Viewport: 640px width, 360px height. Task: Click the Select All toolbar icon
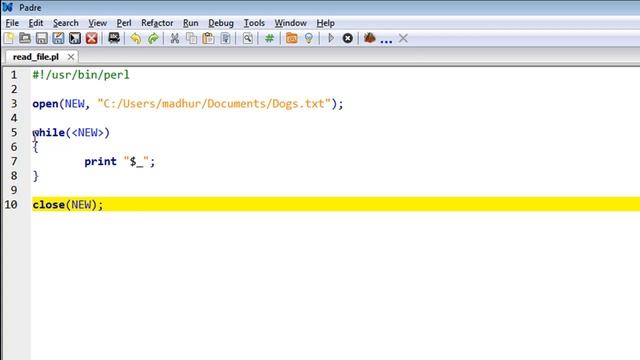click(225, 38)
